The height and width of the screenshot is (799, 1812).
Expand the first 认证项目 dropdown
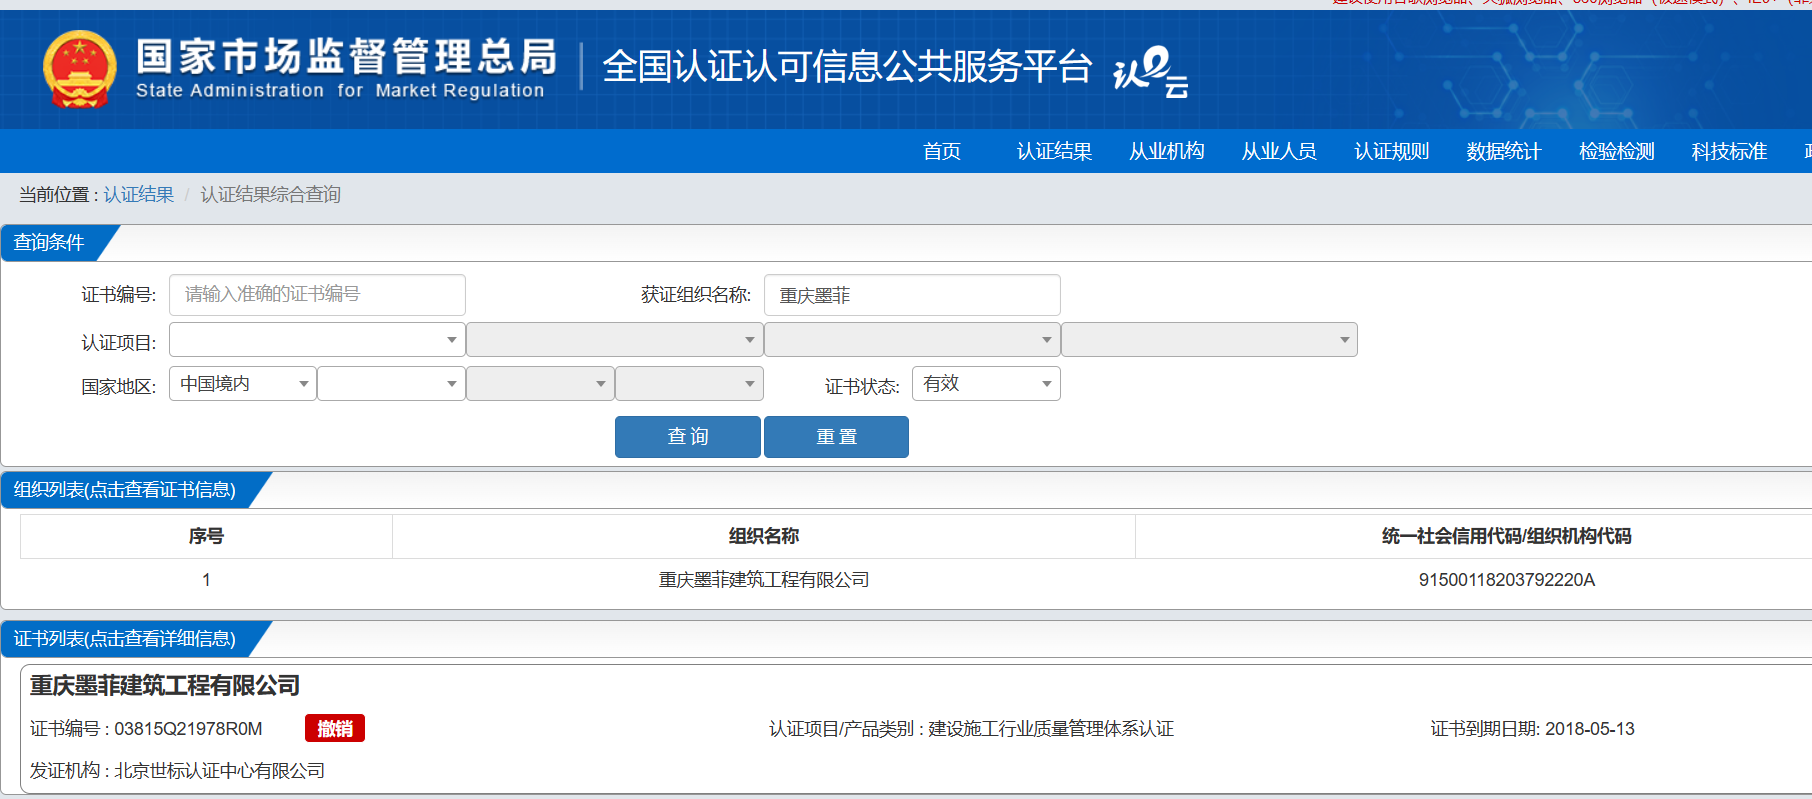tap(317, 340)
